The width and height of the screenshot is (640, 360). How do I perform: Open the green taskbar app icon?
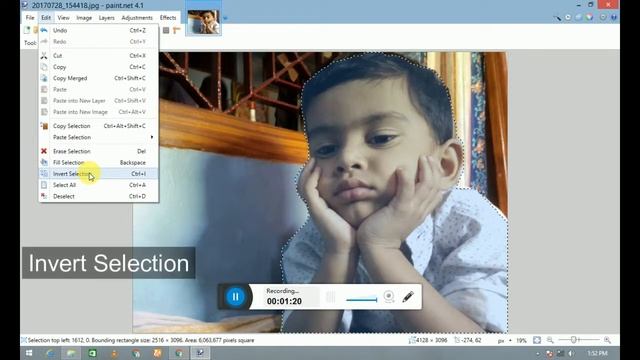pyautogui.click(x=93, y=353)
